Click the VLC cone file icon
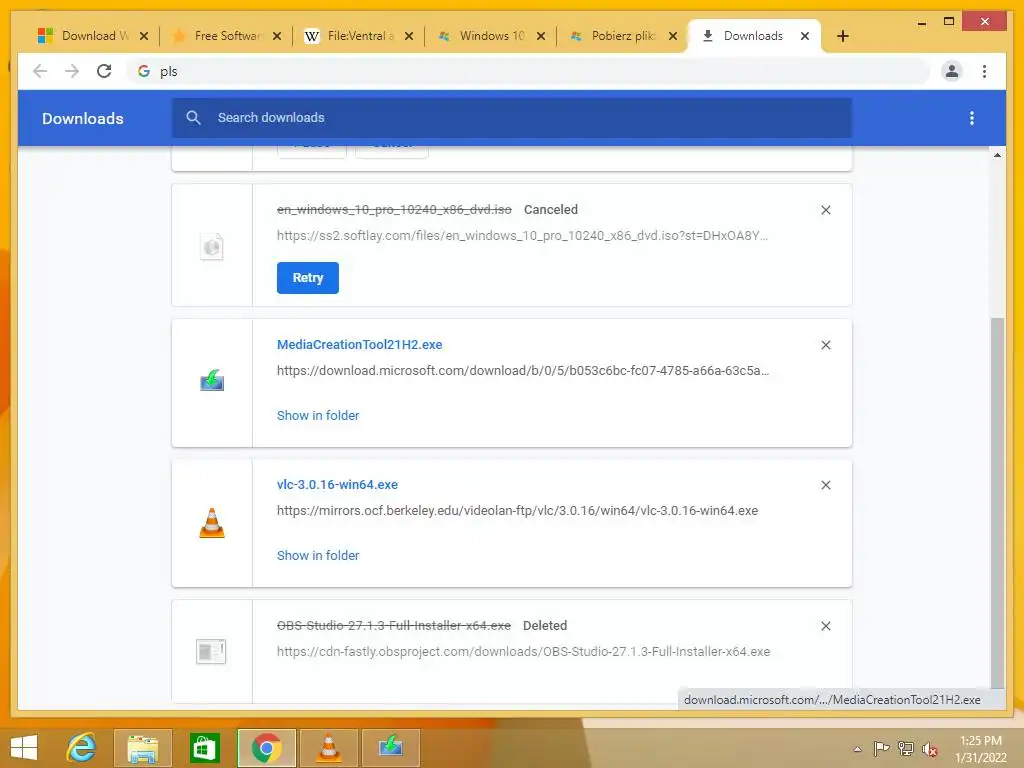The height and width of the screenshot is (768, 1024). click(212, 523)
